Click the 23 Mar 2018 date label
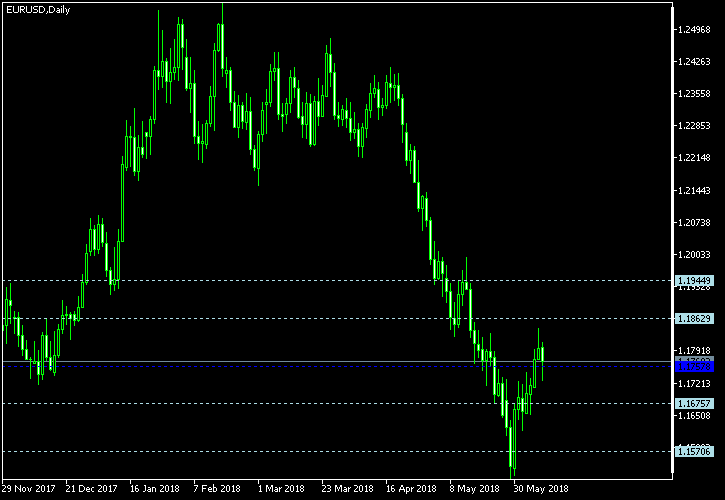Image resolution: width=725 pixels, height=500 pixels. click(x=348, y=488)
